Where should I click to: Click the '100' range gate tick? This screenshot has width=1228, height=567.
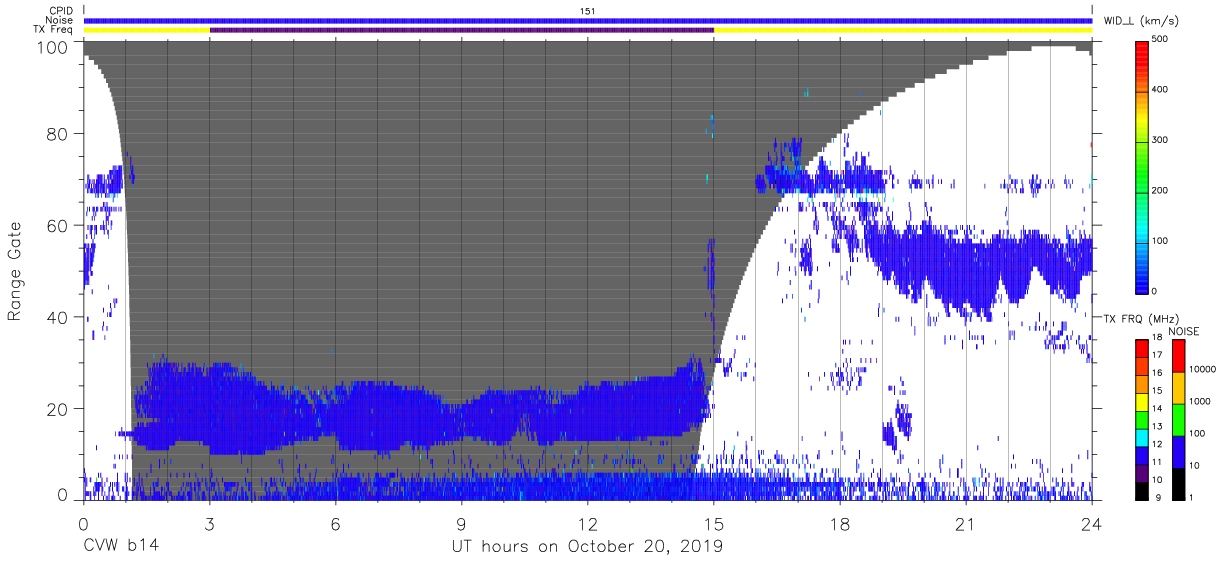coord(54,47)
